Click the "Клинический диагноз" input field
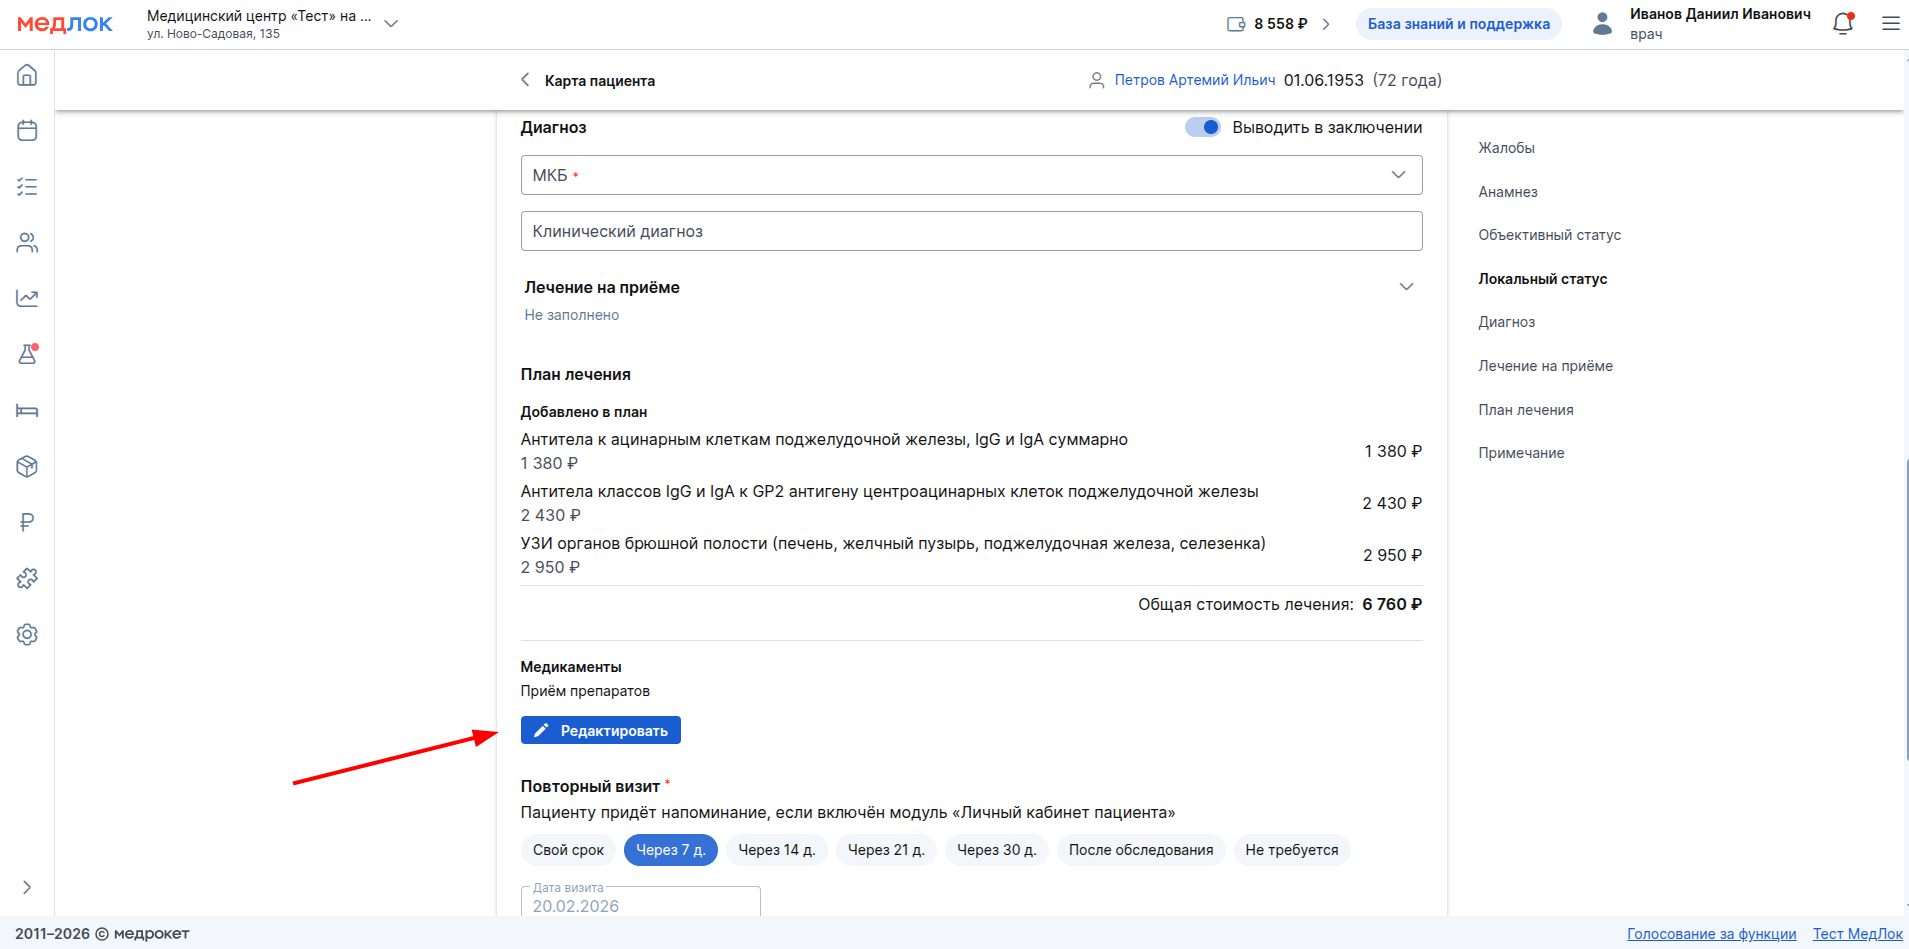1909x949 pixels. click(971, 231)
